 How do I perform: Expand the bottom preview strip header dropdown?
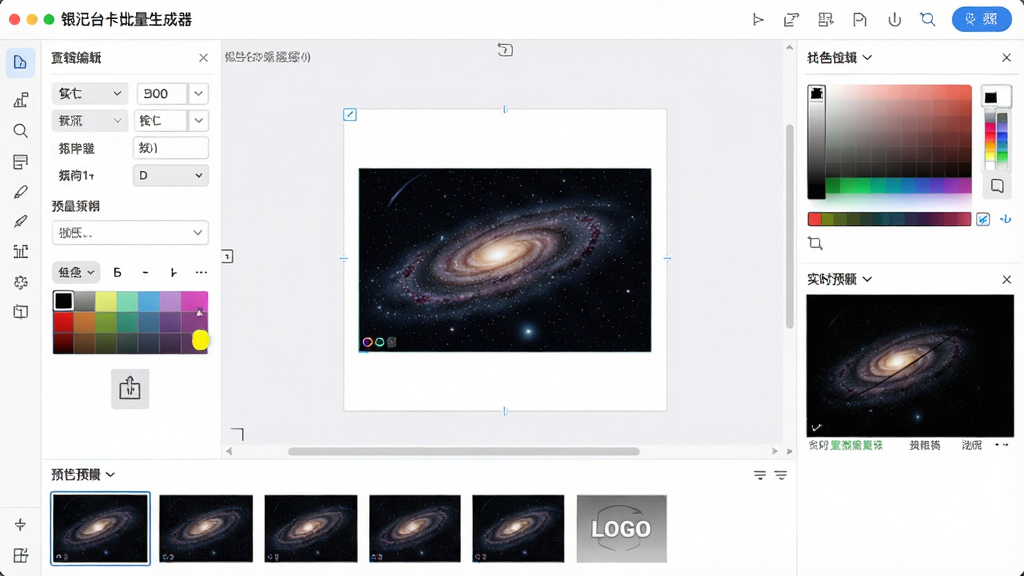point(110,475)
